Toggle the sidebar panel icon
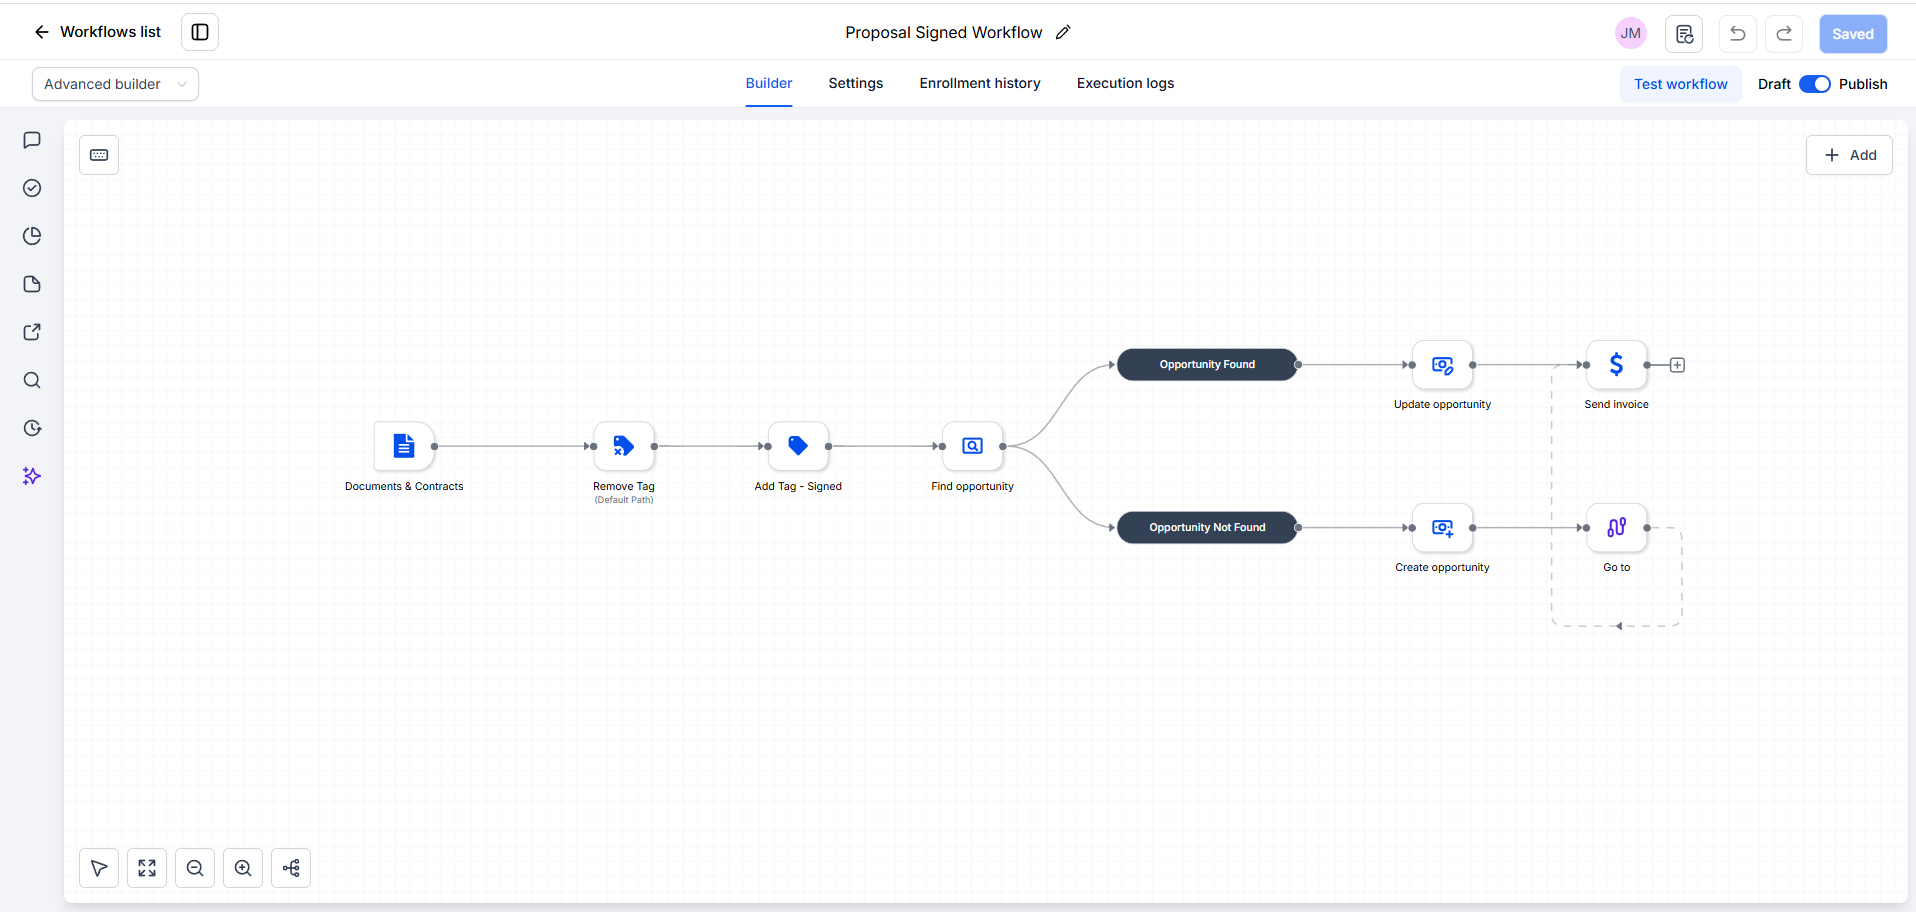This screenshot has width=1916, height=912. [x=200, y=32]
